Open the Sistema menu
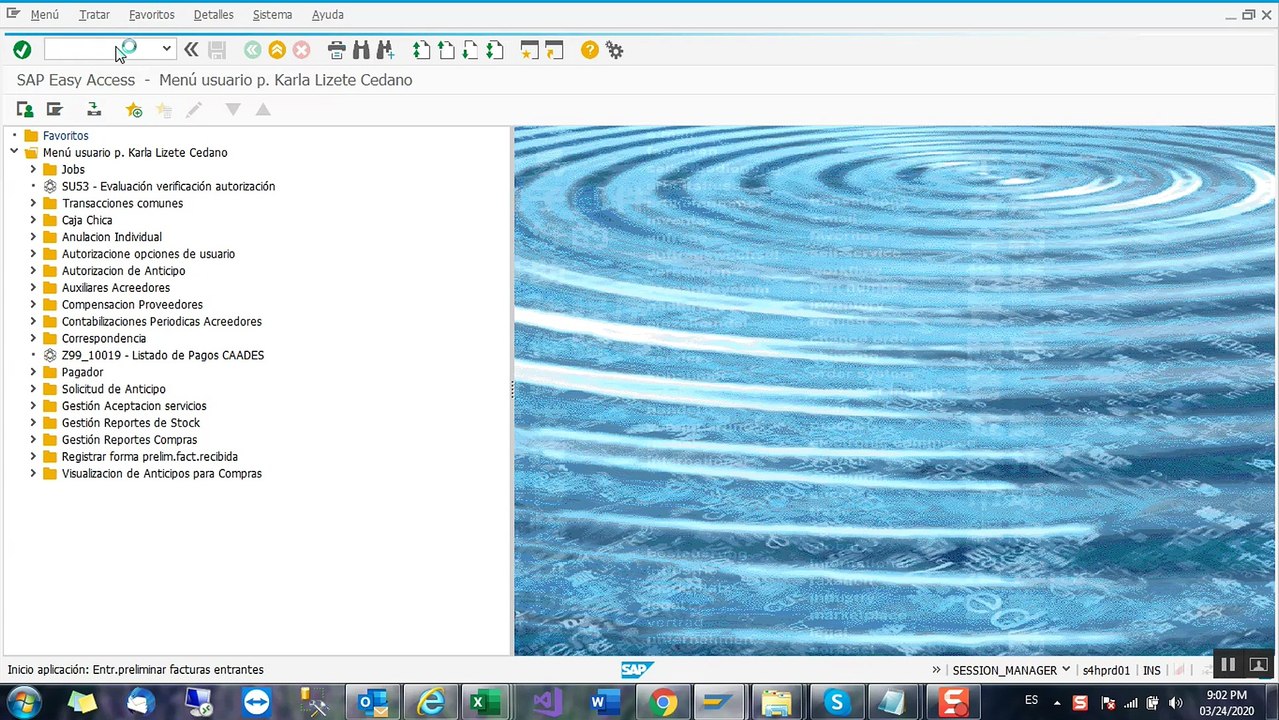 tap(272, 15)
